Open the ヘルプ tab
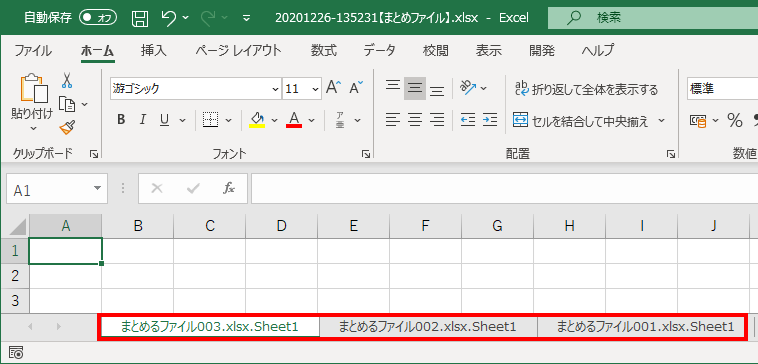Image resolution: width=758 pixels, height=364 pixels. (598, 50)
